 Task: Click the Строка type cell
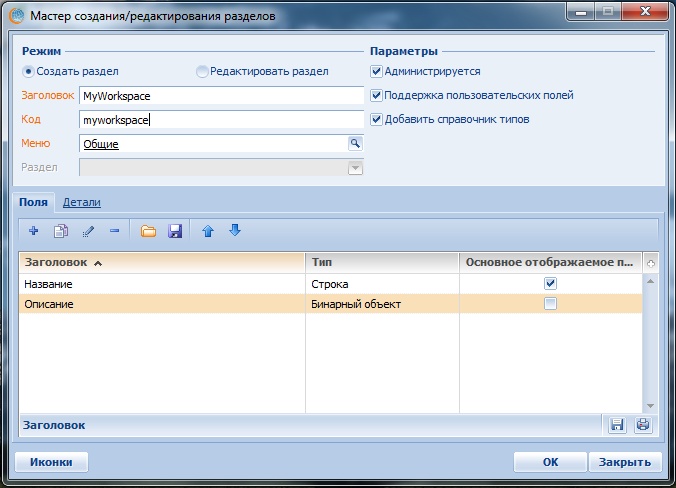click(382, 284)
